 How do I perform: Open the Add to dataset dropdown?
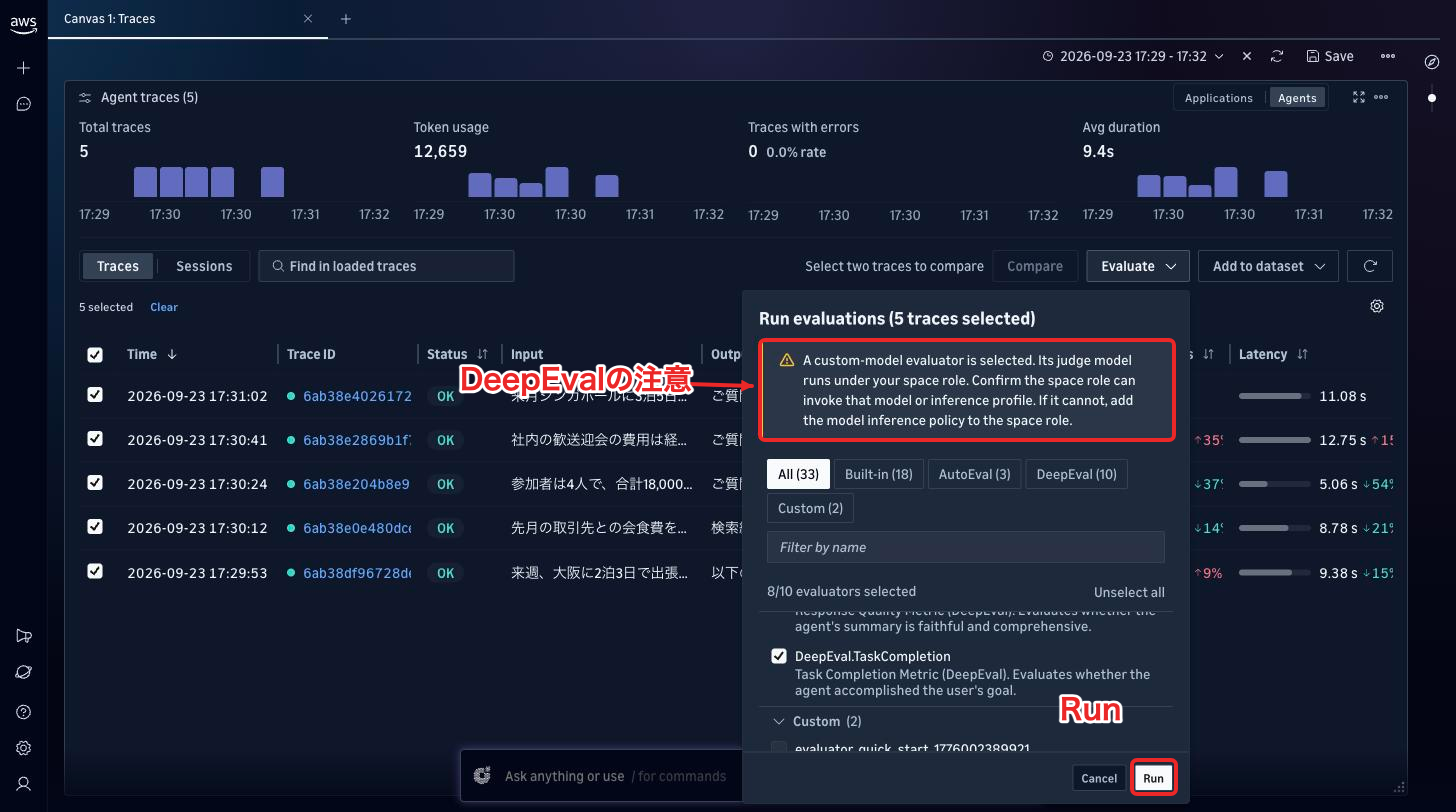coord(1268,266)
